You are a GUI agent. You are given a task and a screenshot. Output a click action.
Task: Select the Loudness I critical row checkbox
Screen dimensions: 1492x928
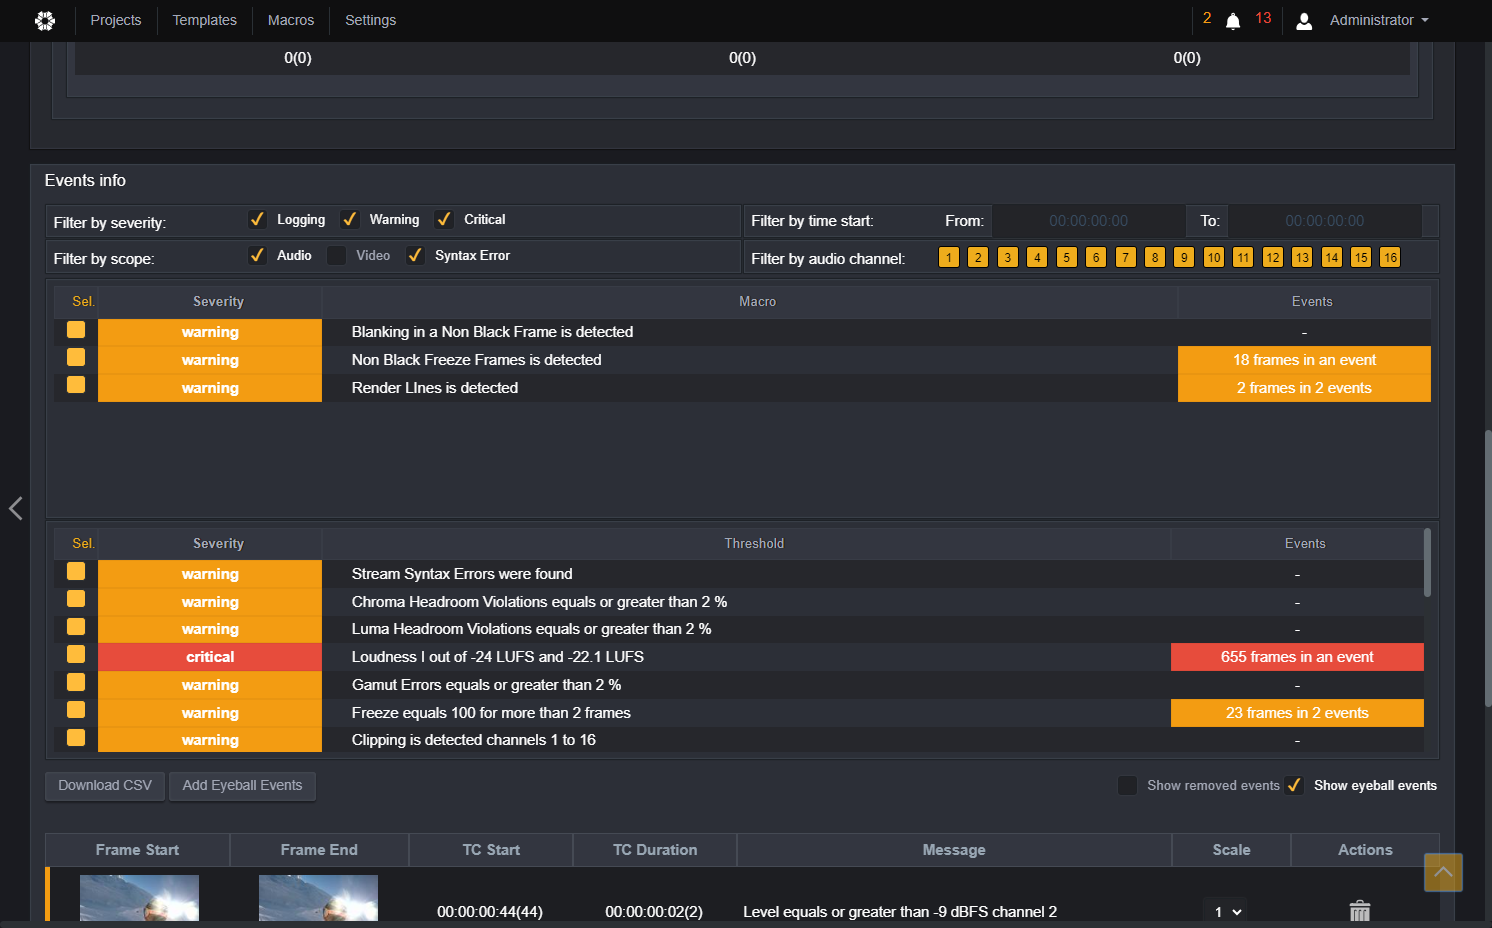pyautogui.click(x=76, y=654)
